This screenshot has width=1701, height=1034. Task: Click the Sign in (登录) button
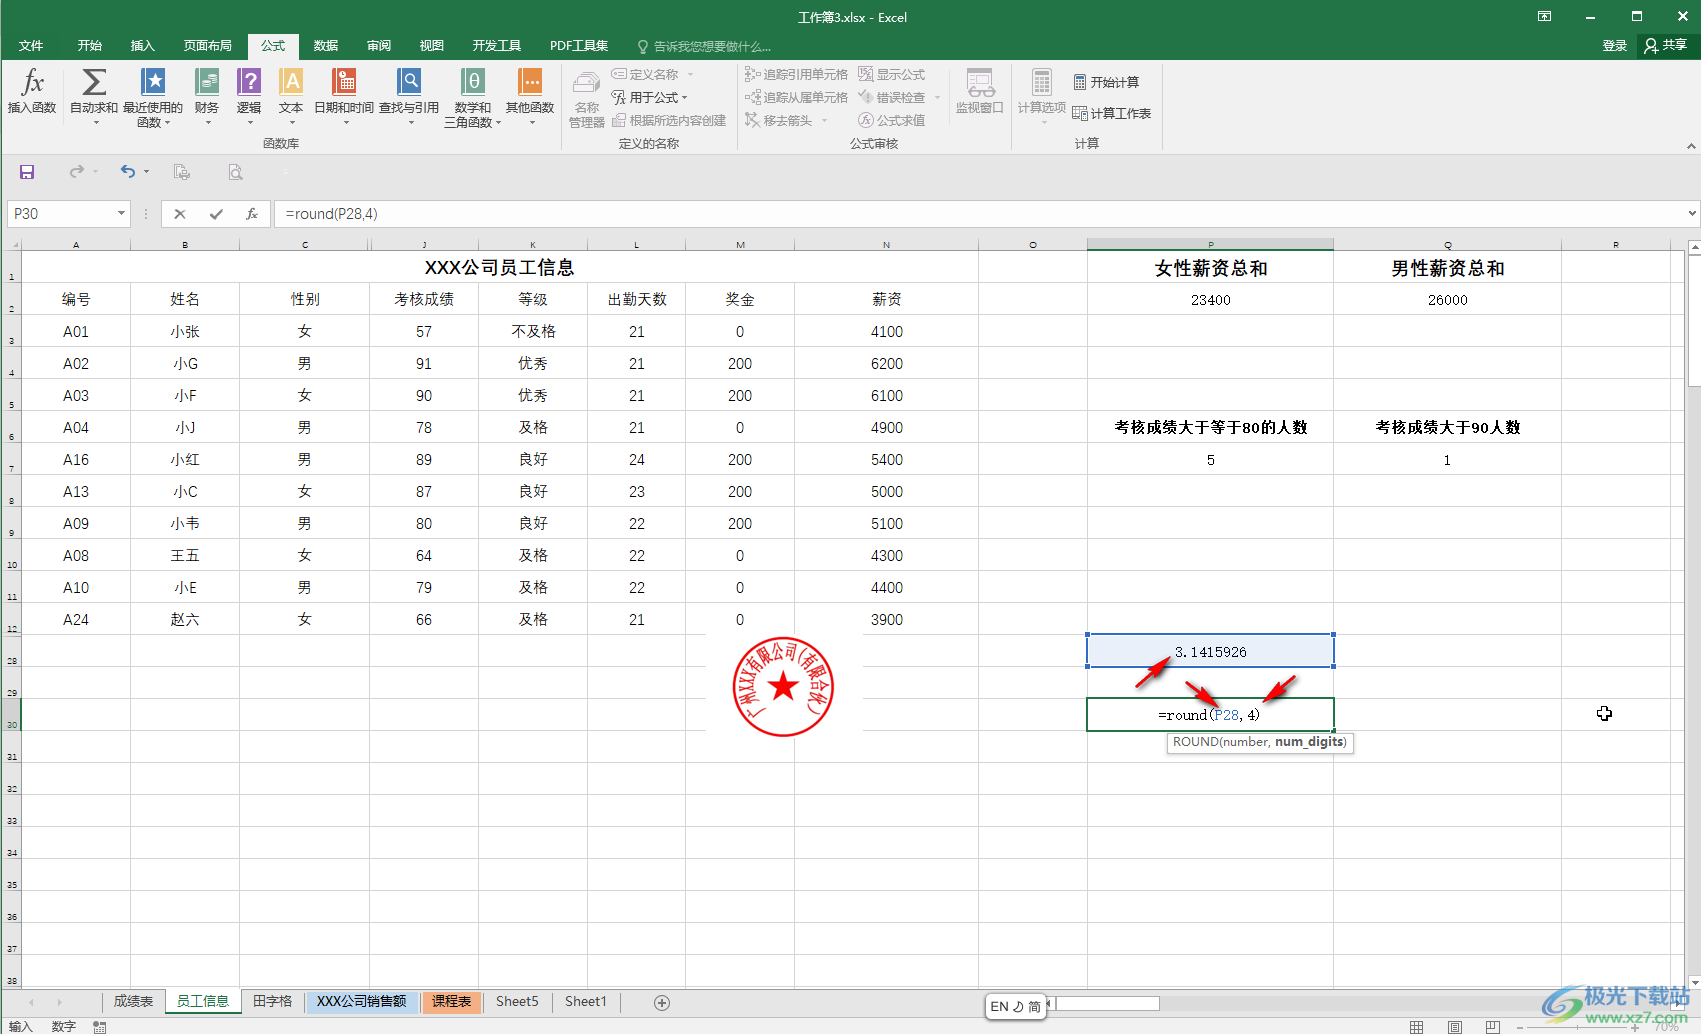[x=1615, y=46]
